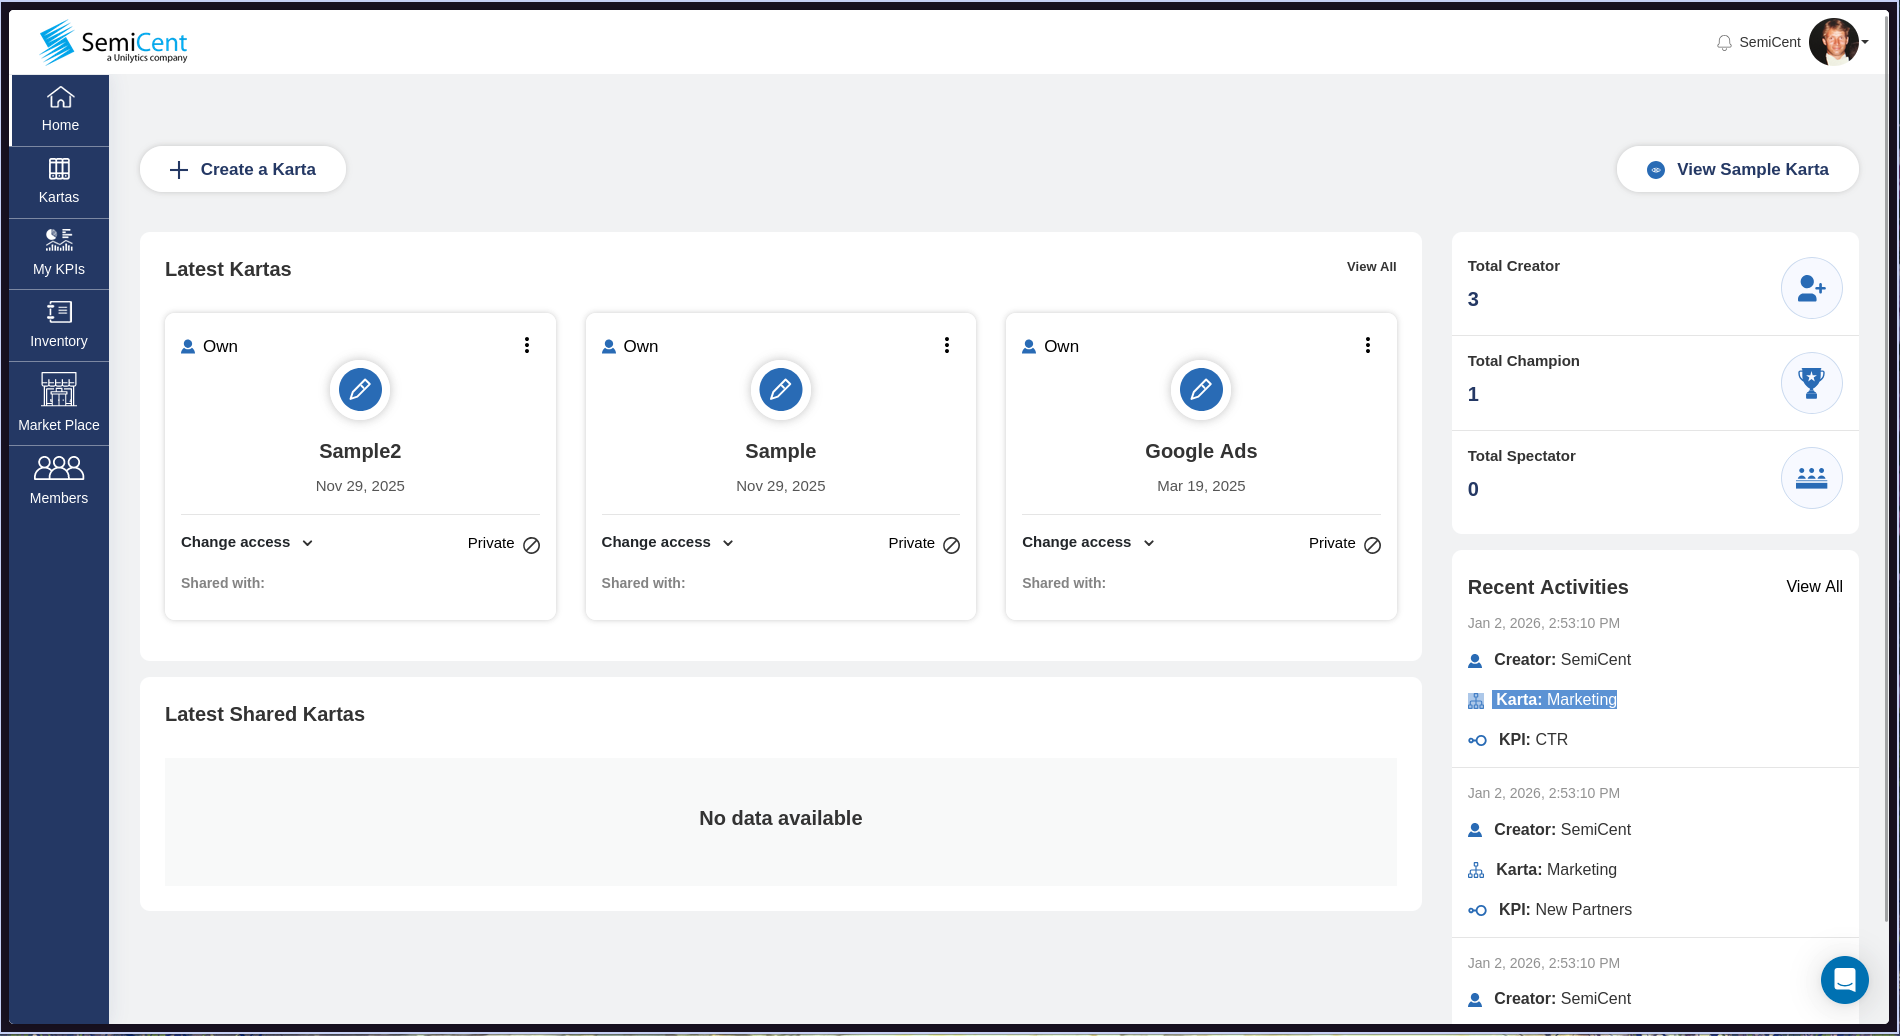Open the Inventory panel from the sidebar

tap(59, 324)
